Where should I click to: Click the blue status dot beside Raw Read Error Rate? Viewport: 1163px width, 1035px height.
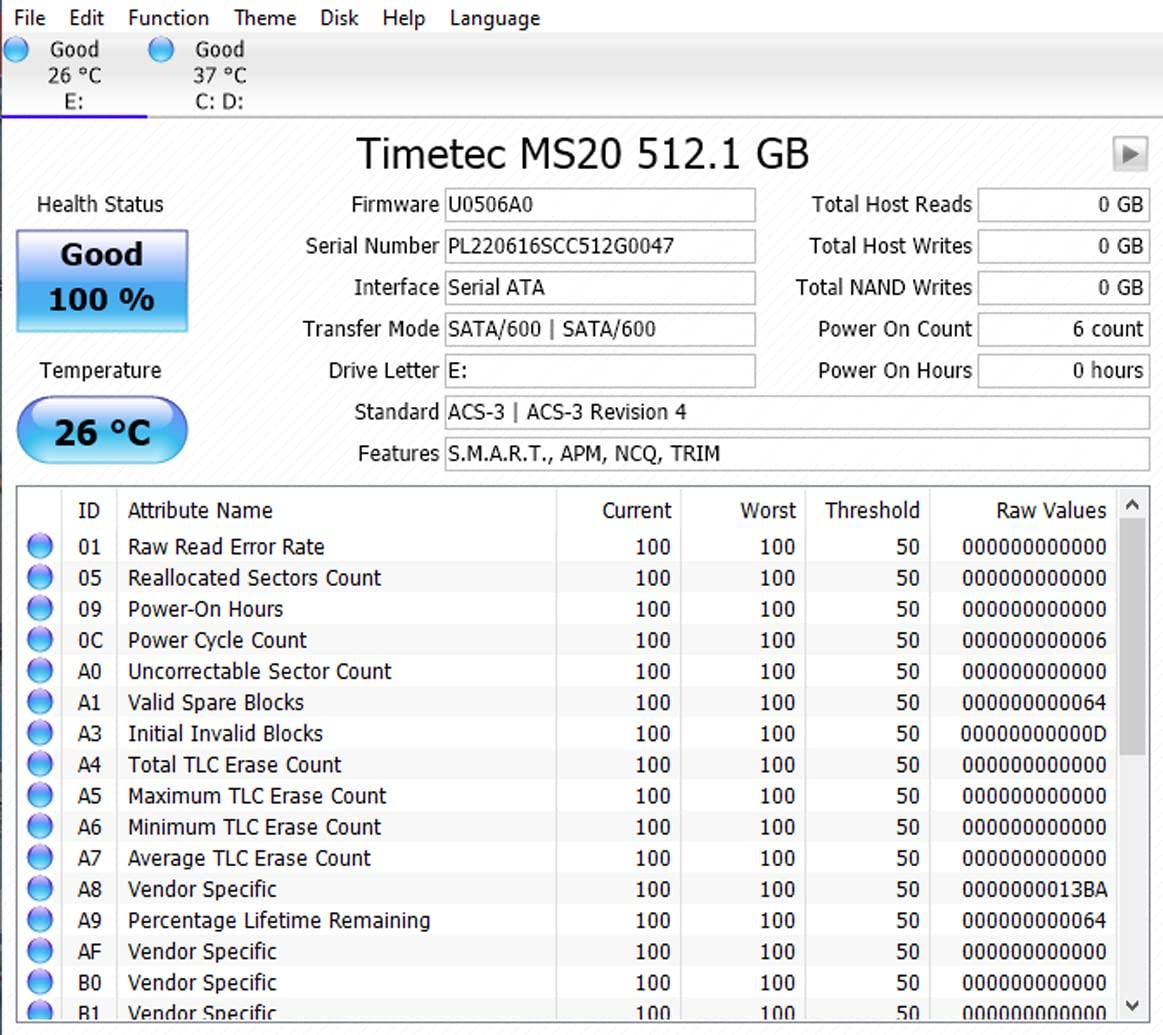pos(40,546)
